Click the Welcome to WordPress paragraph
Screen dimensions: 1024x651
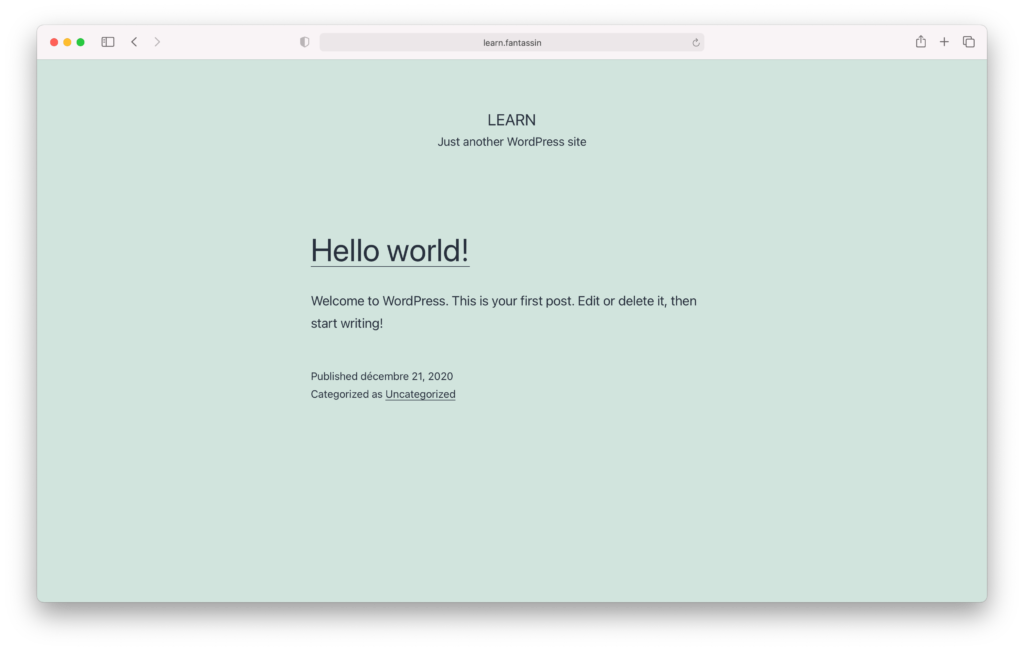504,312
